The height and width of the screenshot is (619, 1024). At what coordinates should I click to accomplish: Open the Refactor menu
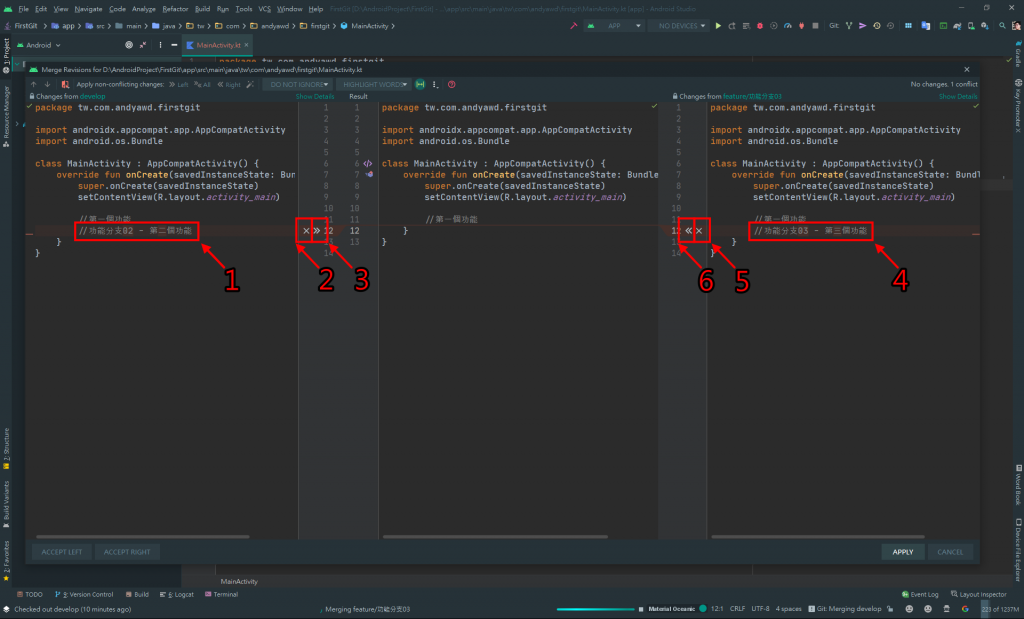coord(175,9)
